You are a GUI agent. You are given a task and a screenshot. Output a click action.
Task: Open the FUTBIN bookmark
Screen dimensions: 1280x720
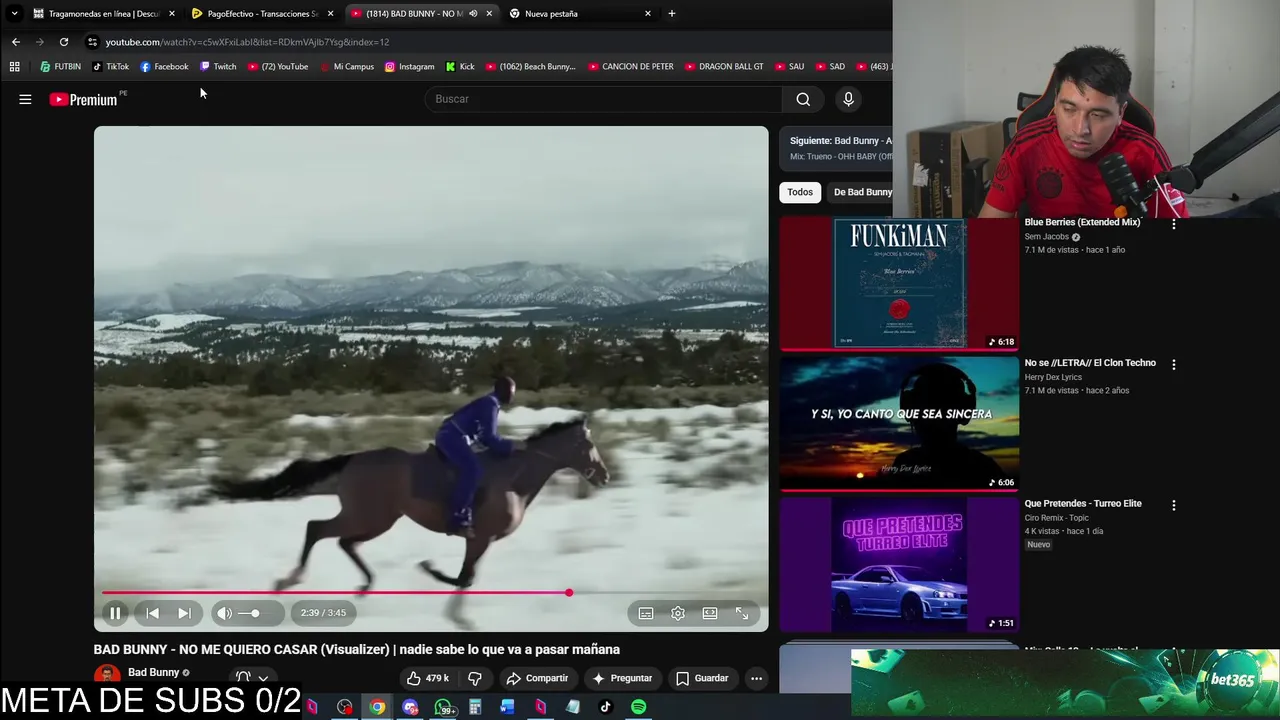tap(60, 67)
